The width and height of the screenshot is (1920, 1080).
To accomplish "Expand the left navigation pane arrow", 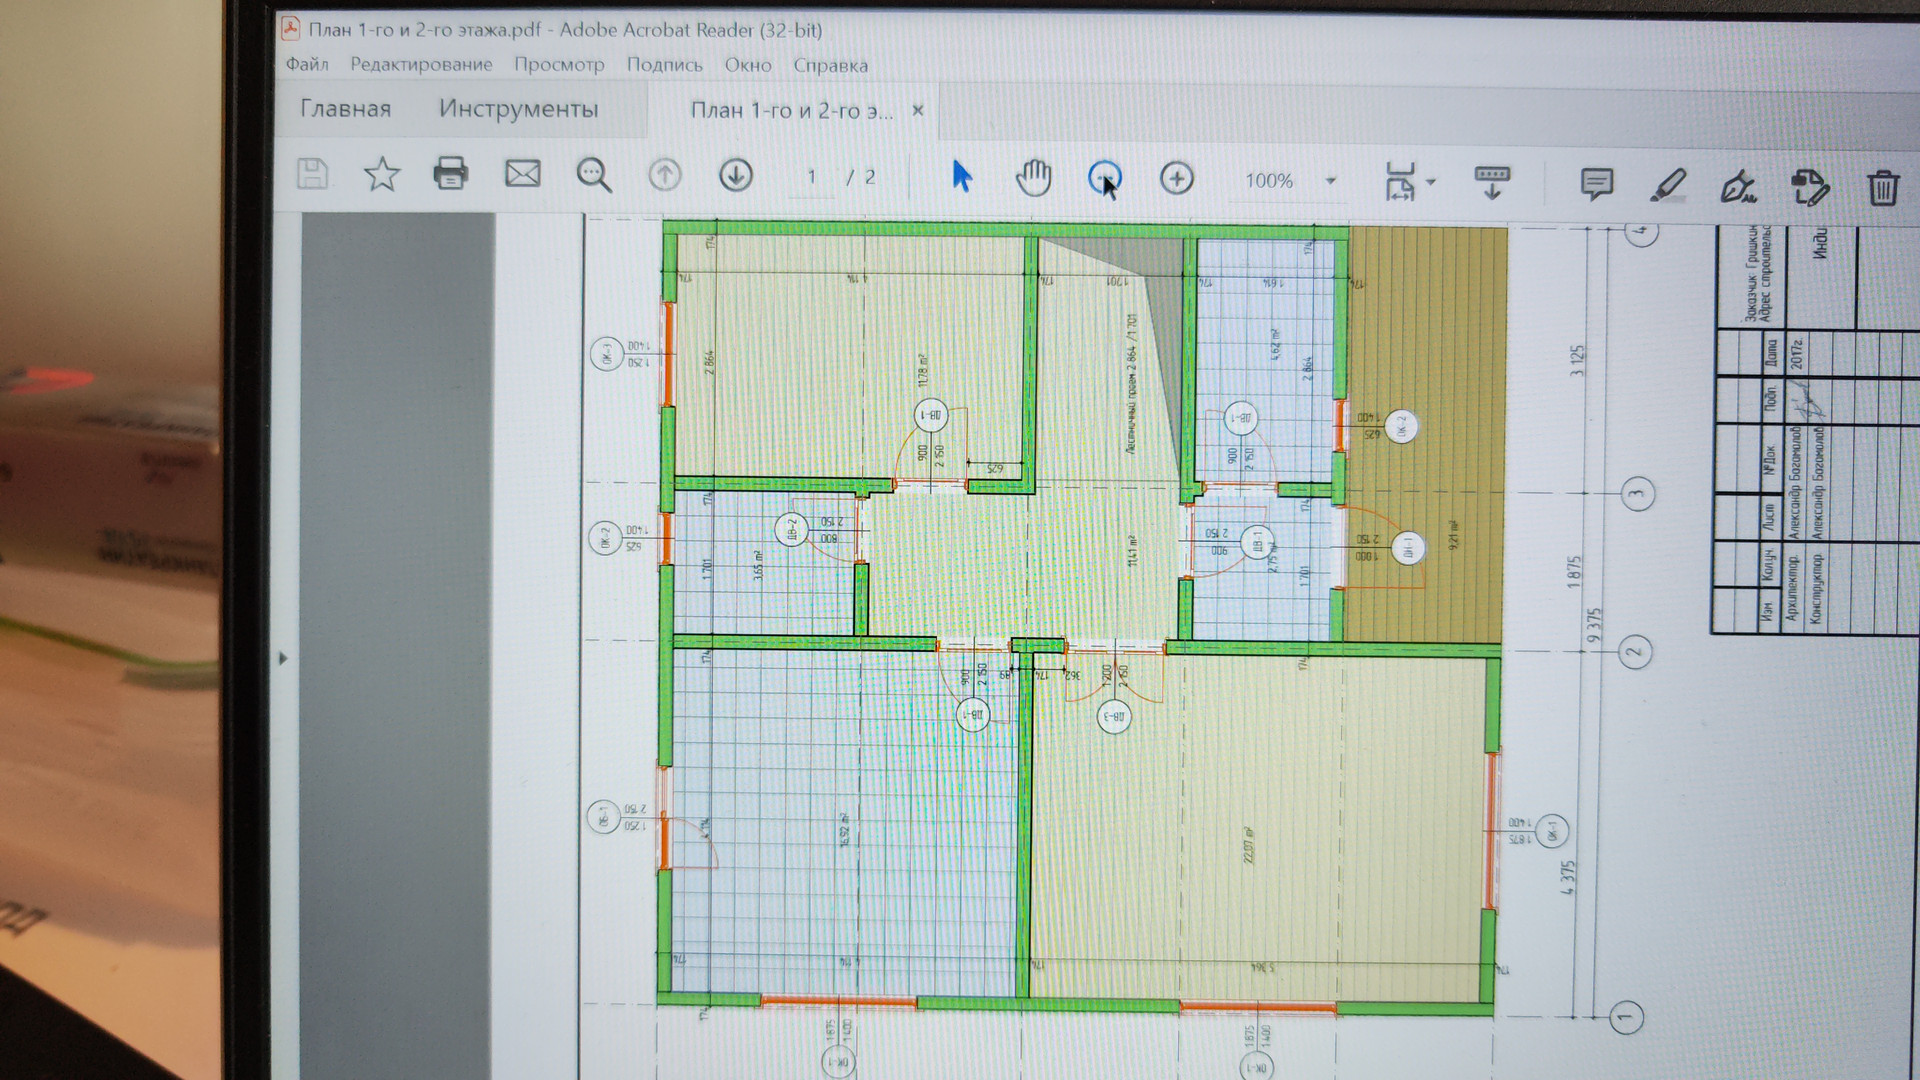I will pos(283,658).
